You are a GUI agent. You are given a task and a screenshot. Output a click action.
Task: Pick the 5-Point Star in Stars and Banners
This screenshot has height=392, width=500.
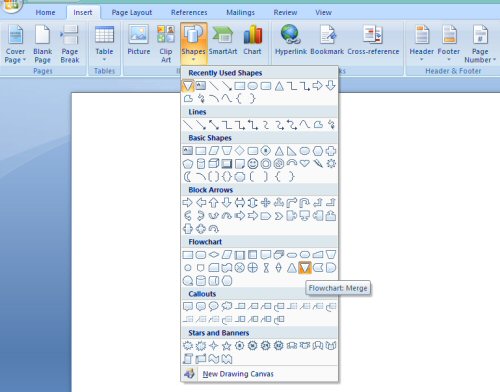[227, 346]
